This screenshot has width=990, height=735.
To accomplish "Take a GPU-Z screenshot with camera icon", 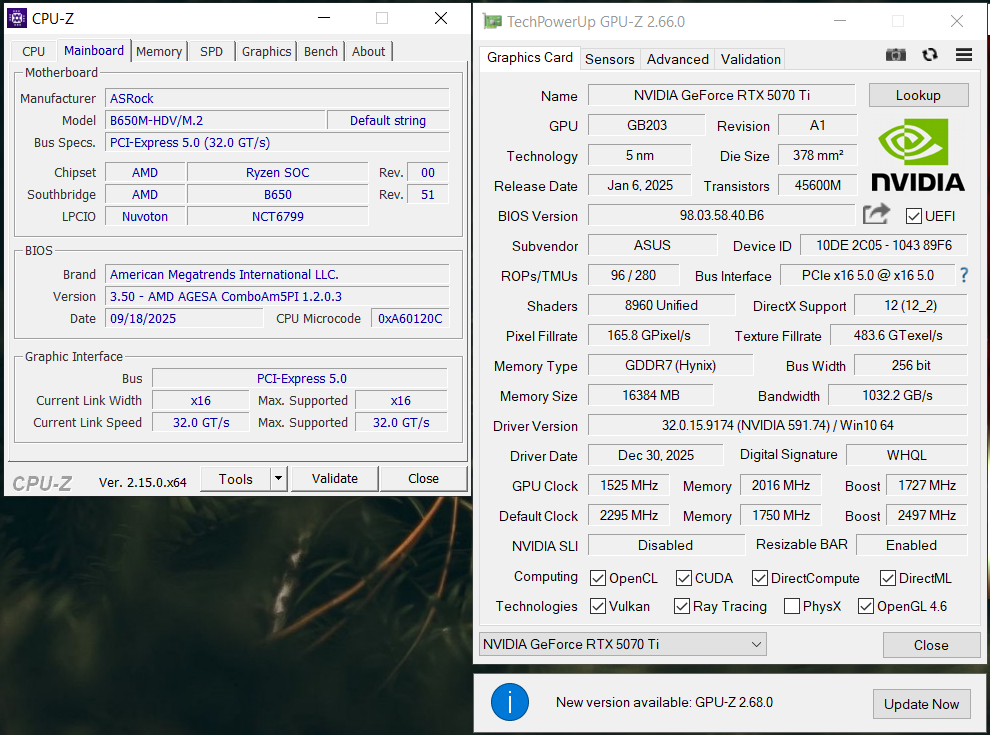I will click(x=895, y=55).
